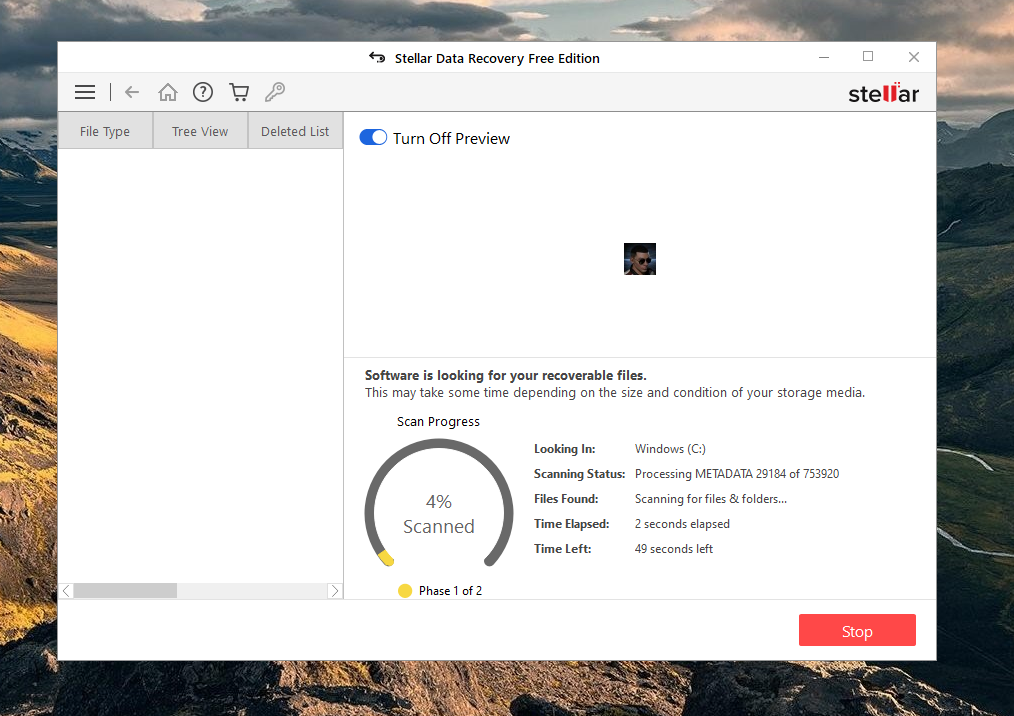Open the shopping cart to buy
This screenshot has width=1014, height=716.
click(239, 92)
